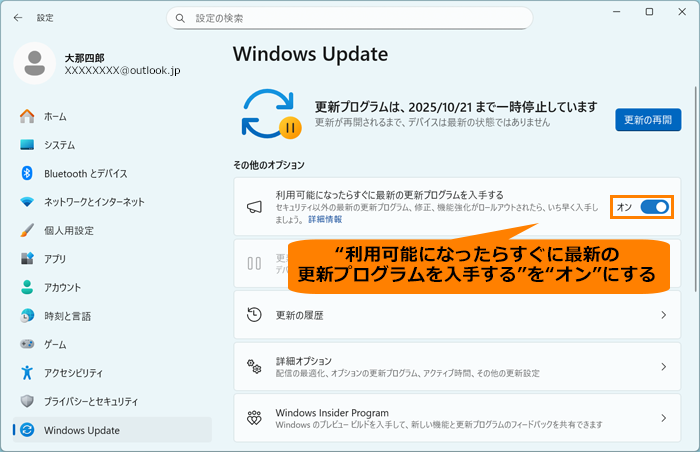This screenshot has width=700, height=452.
Task: Click the megaphone icon for latest updates
Action: coord(254,207)
